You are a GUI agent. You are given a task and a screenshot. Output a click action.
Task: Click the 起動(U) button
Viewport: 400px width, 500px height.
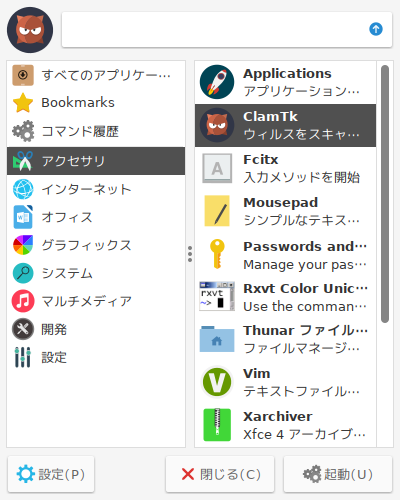tap(338, 474)
